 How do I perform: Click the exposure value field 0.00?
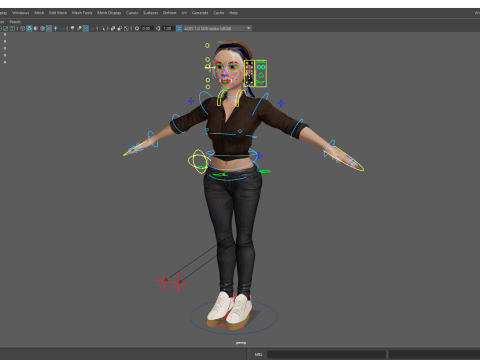coord(147,28)
